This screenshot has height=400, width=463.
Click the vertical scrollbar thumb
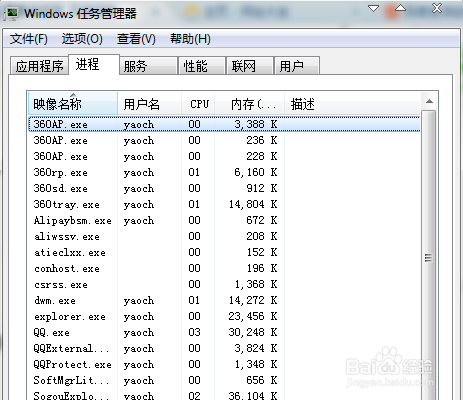coord(429,257)
